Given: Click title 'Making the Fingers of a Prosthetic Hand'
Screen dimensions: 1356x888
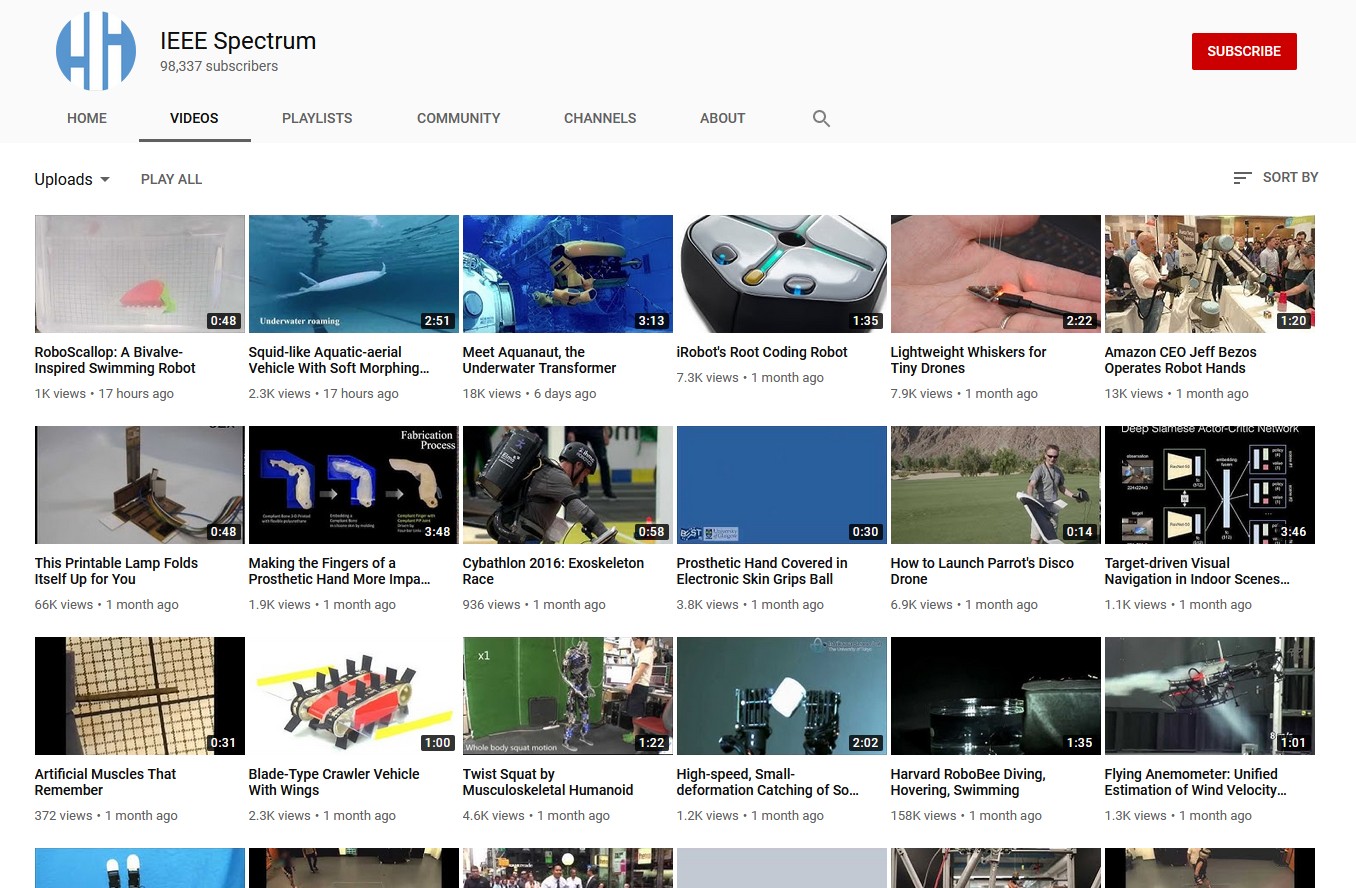Looking at the screenshot, I should 340,571.
